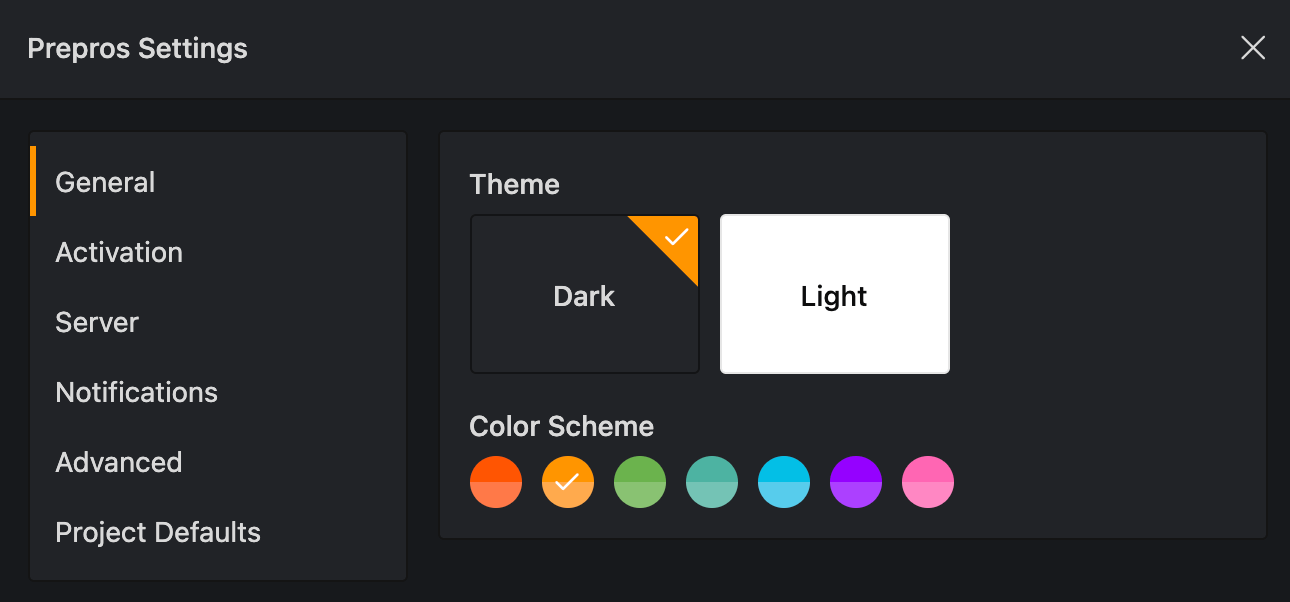Select the checked orange color scheme
Screen dimensions: 1290x602
coord(568,482)
